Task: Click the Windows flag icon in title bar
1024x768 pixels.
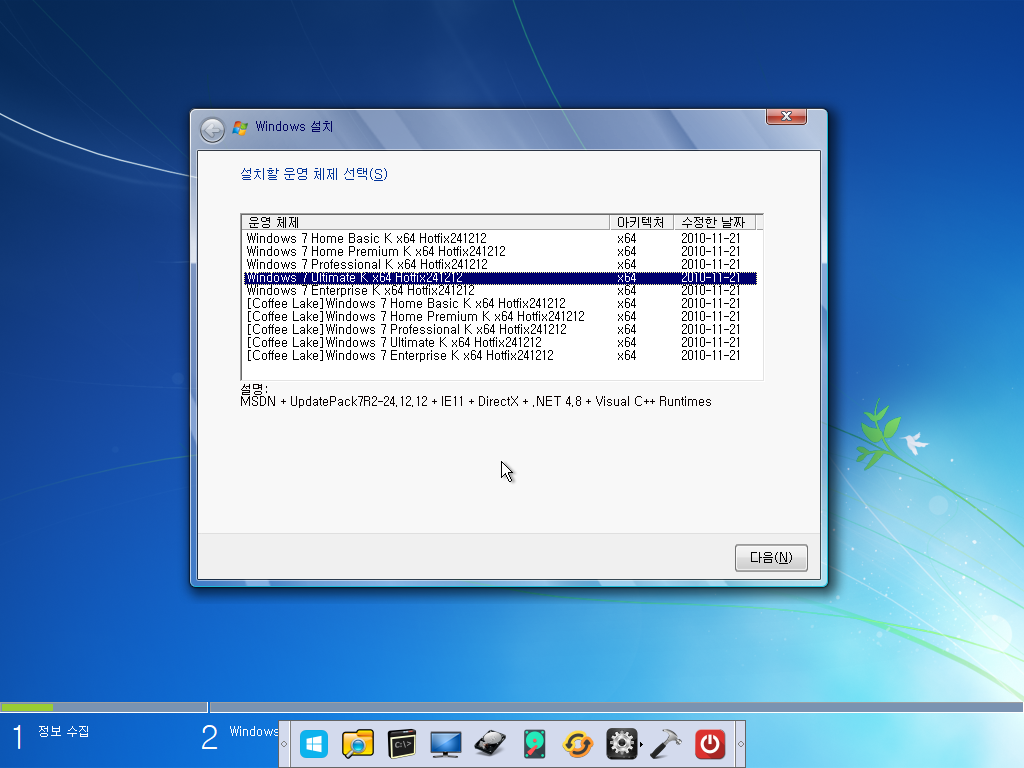Action: (x=240, y=127)
